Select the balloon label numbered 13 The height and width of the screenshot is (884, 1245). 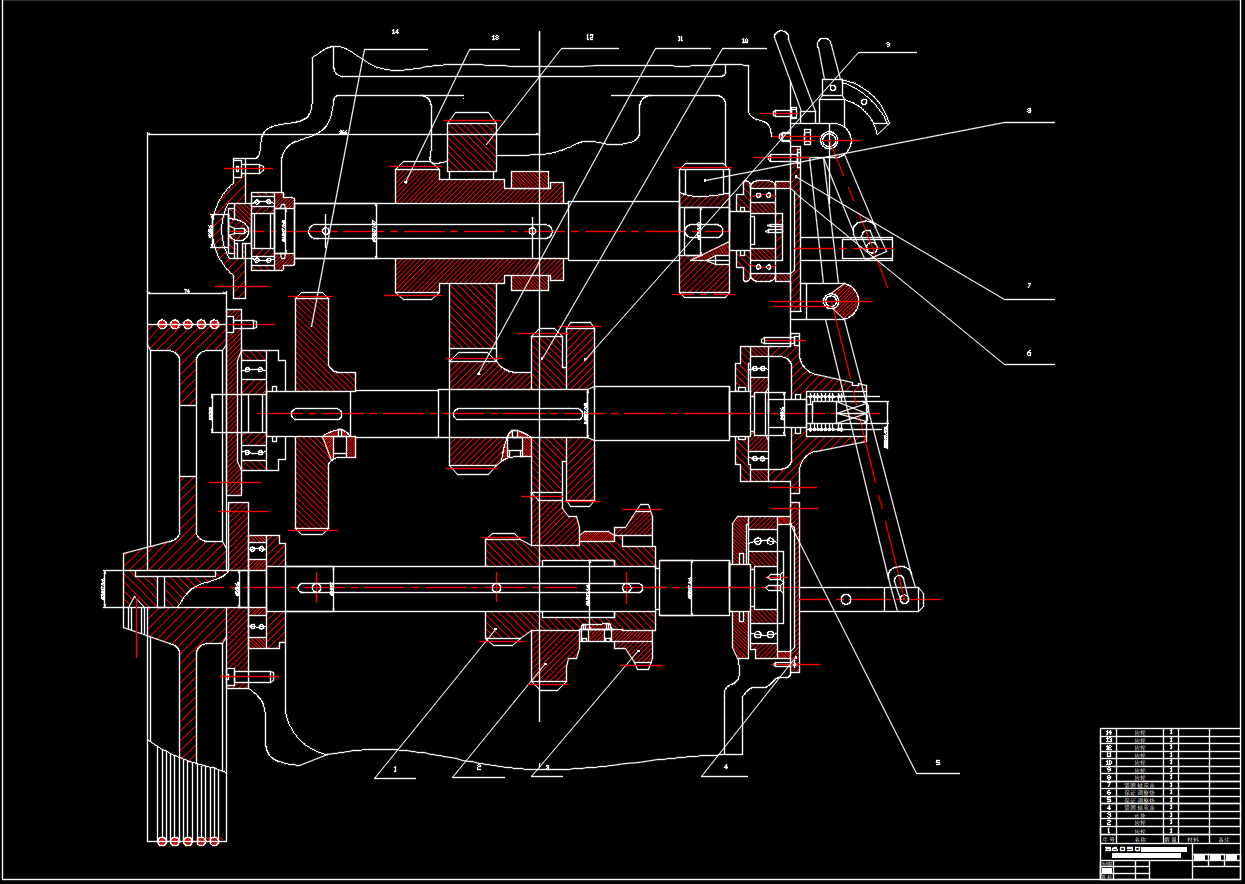click(x=495, y=37)
